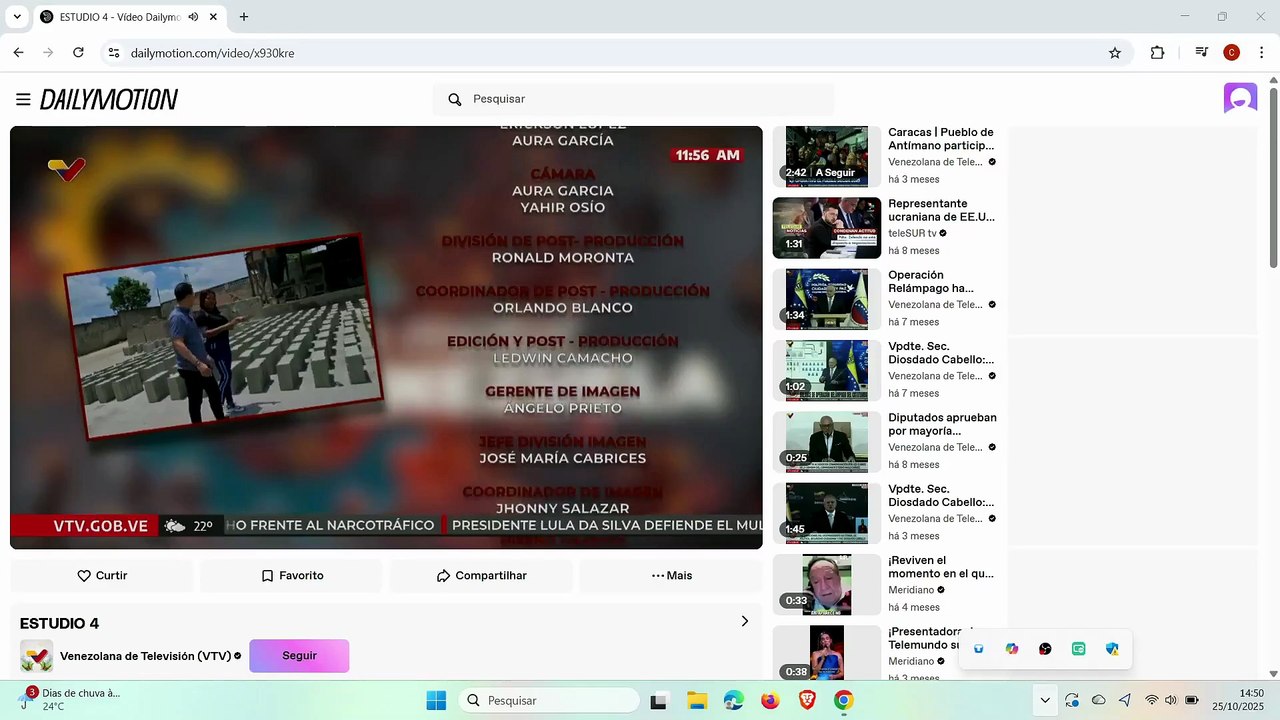The image size is (1280, 720).
Task: Click the Compartilhar share button
Action: 481,576
